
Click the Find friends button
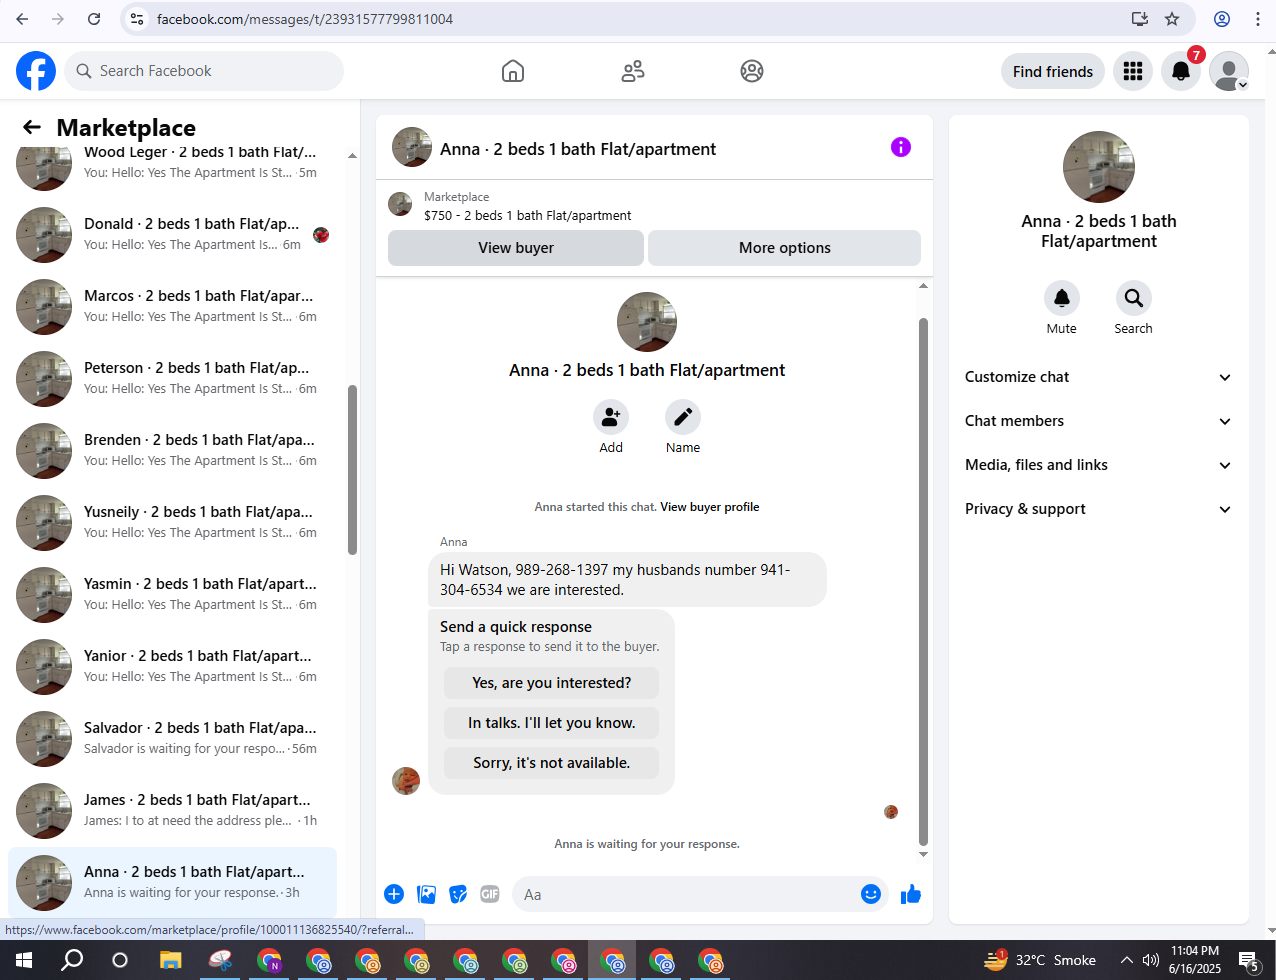(x=1053, y=71)
